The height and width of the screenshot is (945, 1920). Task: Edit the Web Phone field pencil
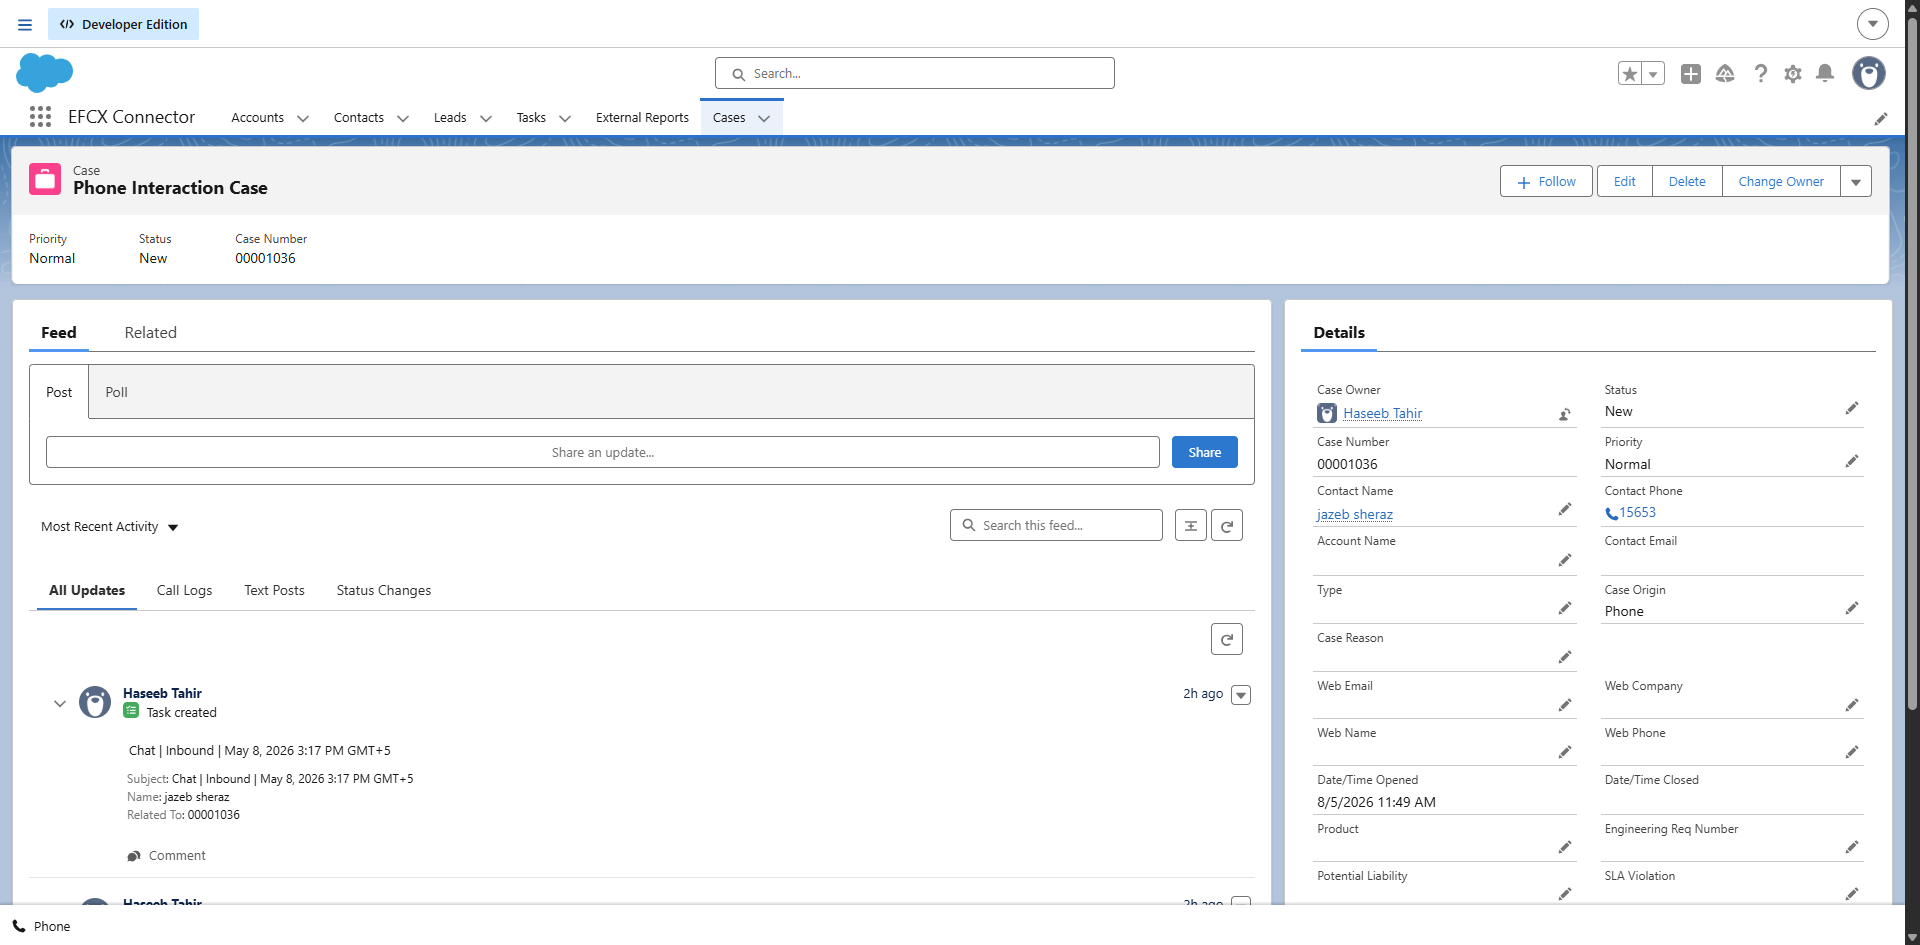pyautogui.click(x=1852, y=752)
